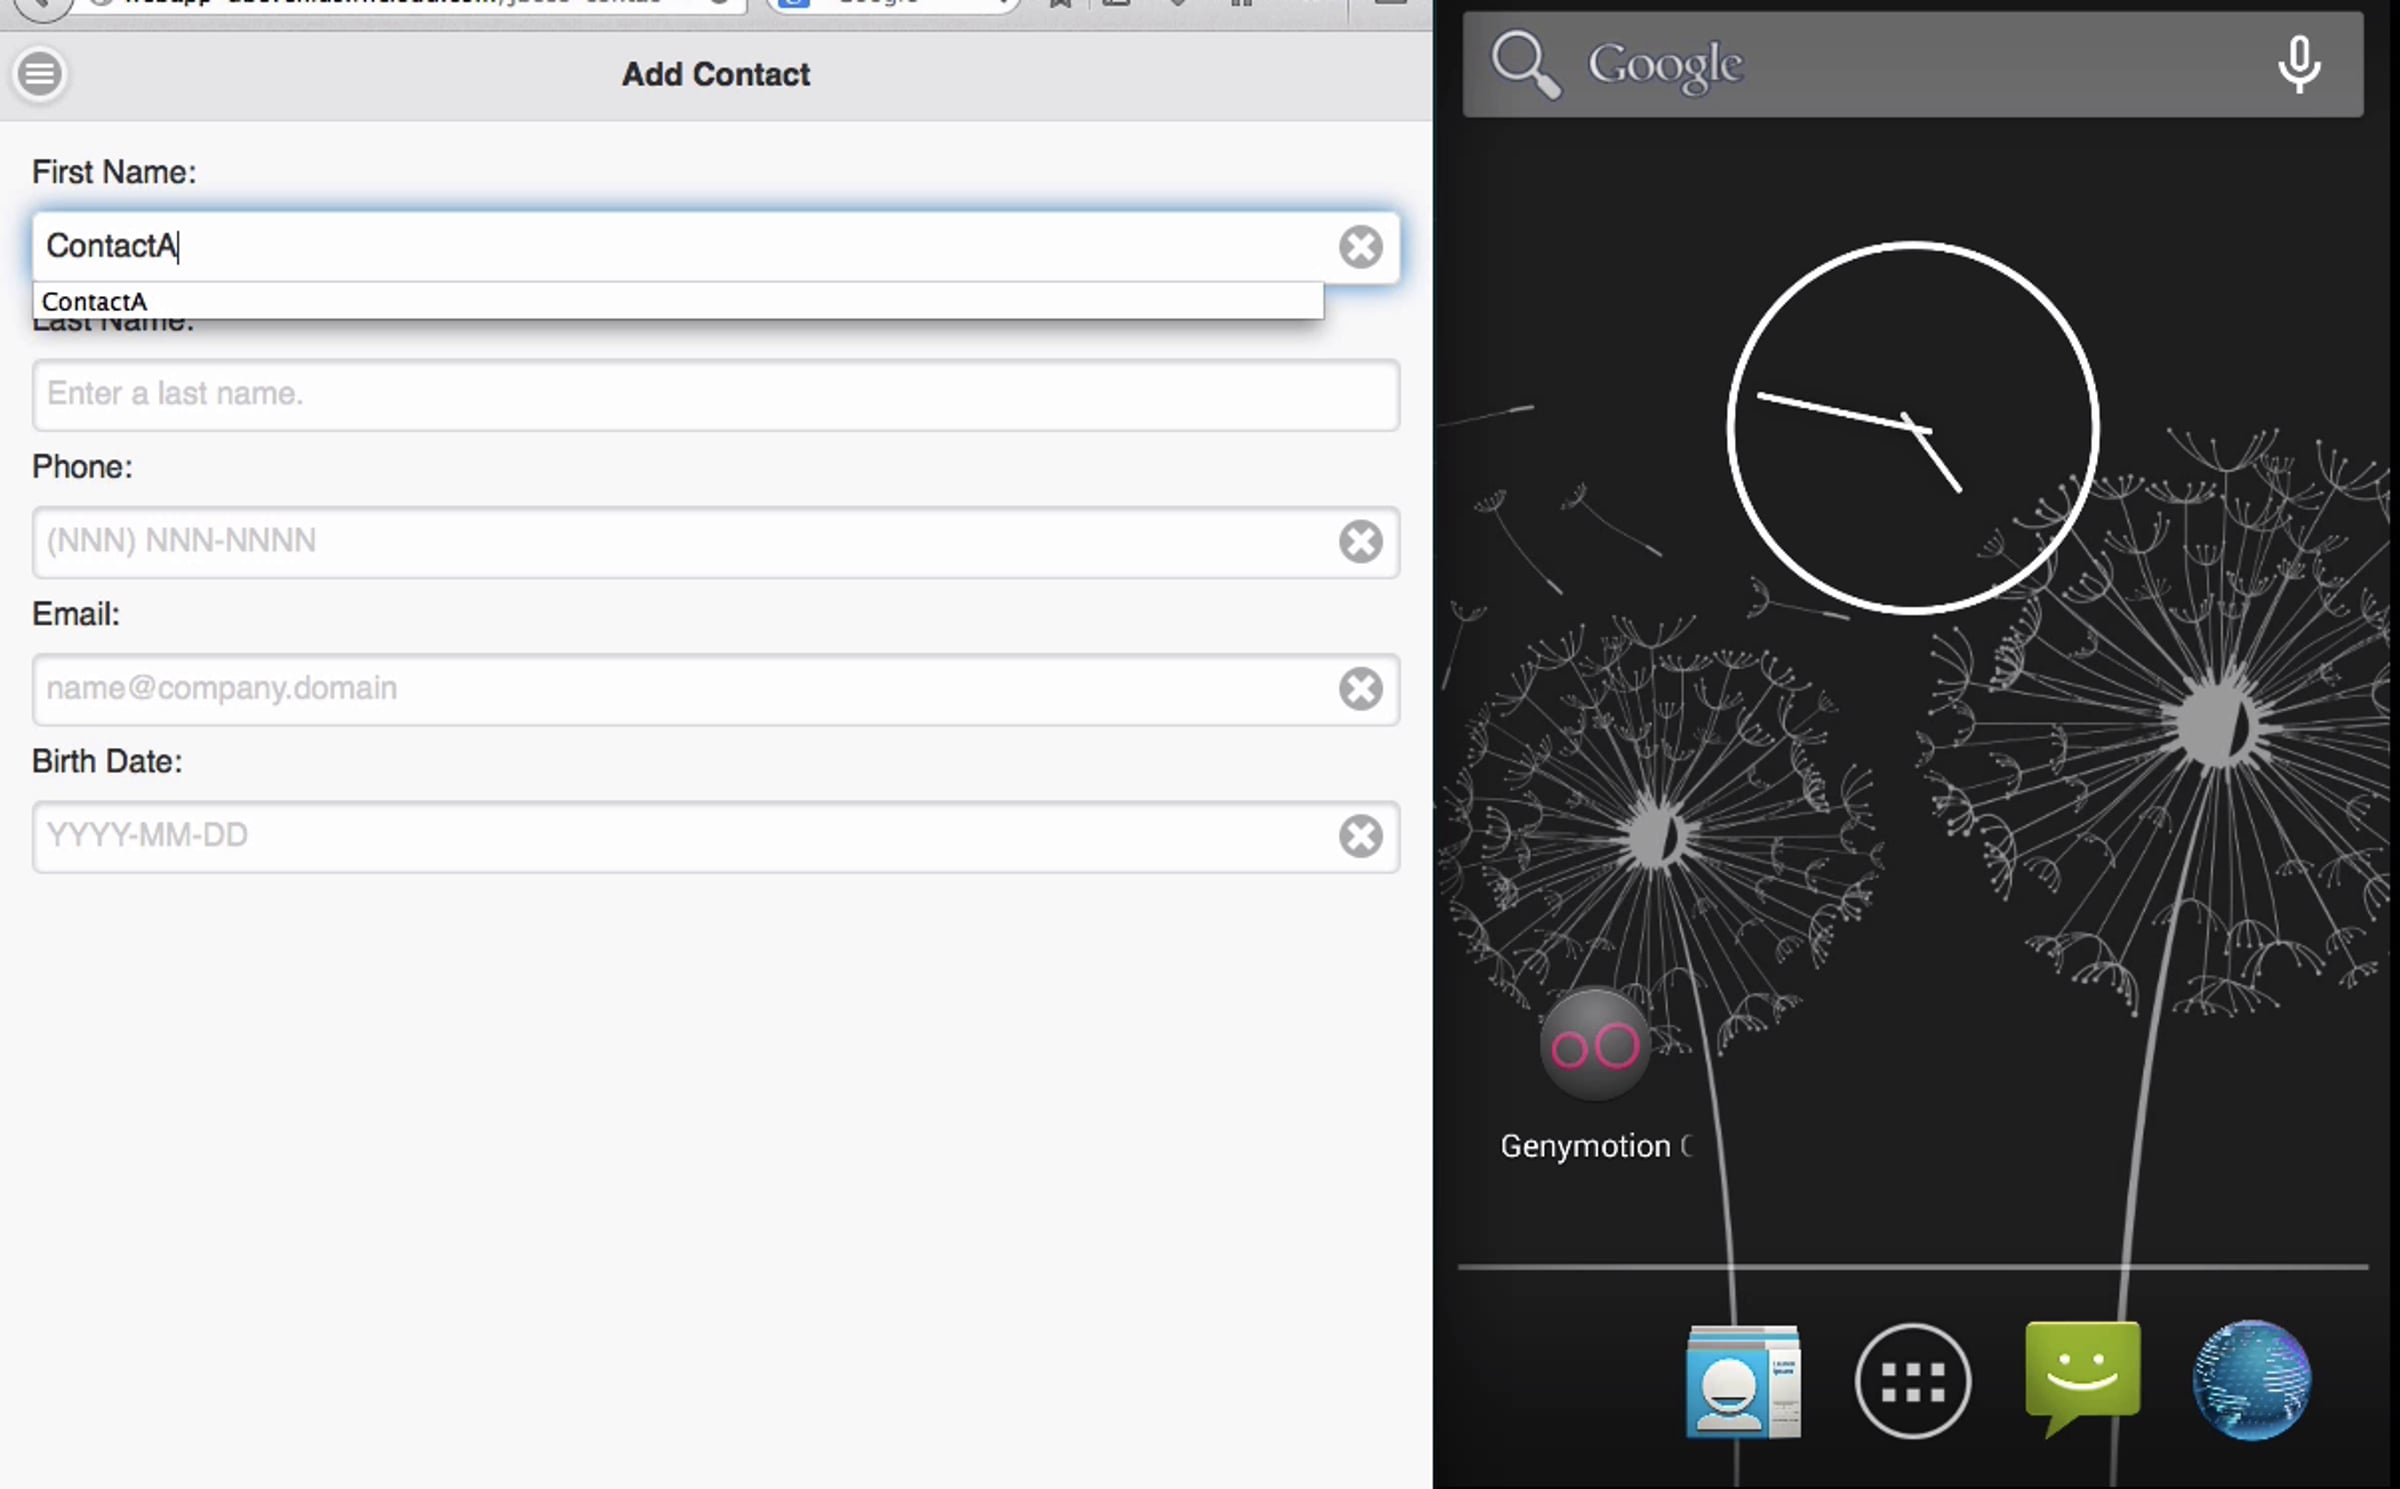Image resolution: width=2400 pixels, height=1489 pixels.
Task: Open the Android Browser globe app
Action: coord(2251,1381)
